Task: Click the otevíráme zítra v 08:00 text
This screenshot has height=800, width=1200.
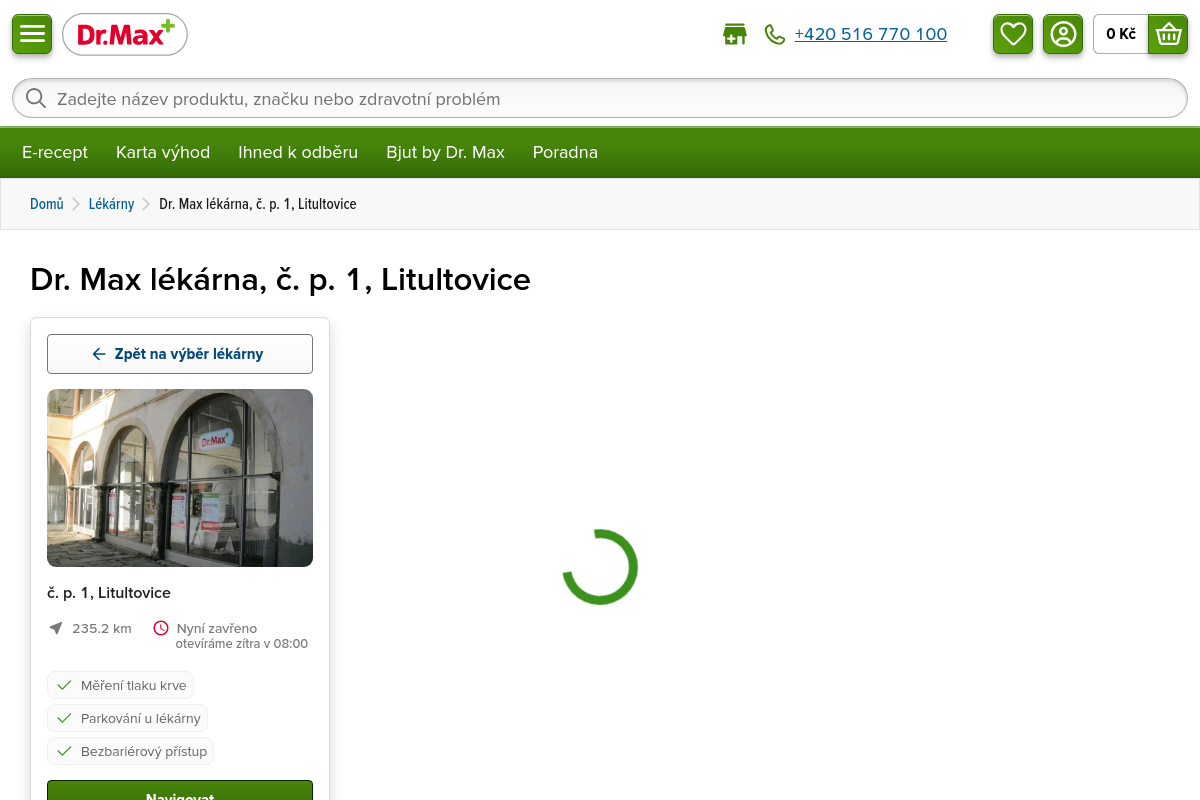Action: (242, 644)
